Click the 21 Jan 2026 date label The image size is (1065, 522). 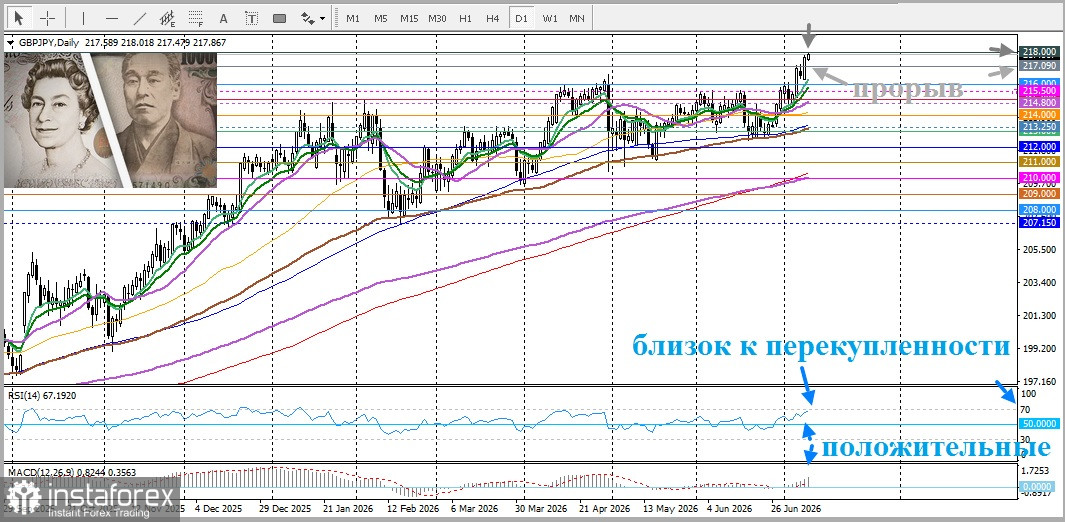(x=350, y=508)
